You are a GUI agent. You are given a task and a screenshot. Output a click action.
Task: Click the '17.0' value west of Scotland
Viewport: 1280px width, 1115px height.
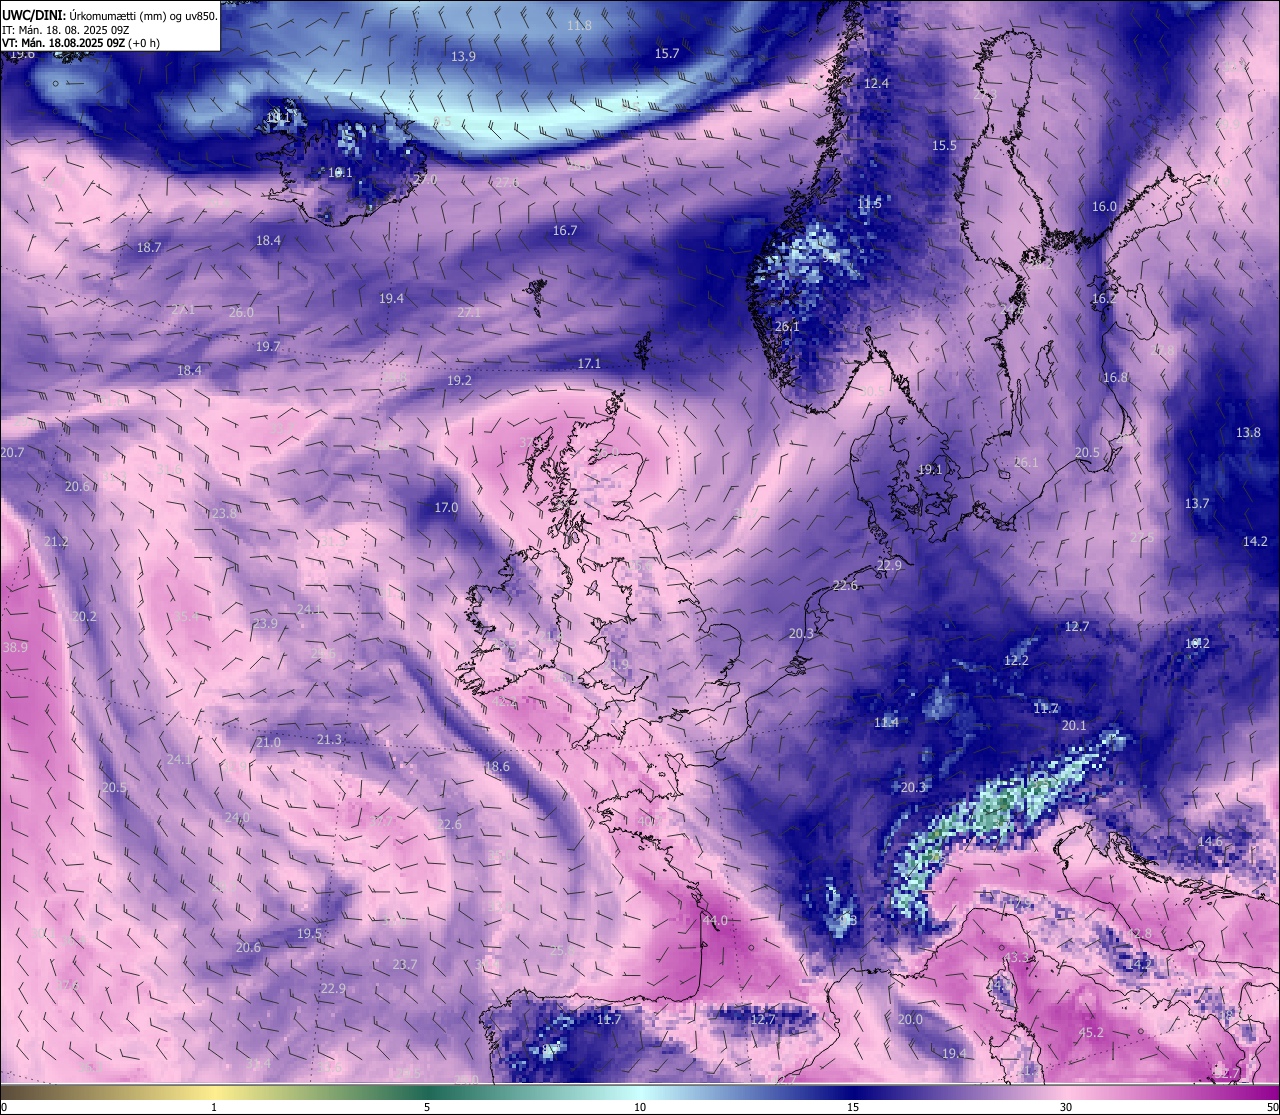click(x=446, y=507)
